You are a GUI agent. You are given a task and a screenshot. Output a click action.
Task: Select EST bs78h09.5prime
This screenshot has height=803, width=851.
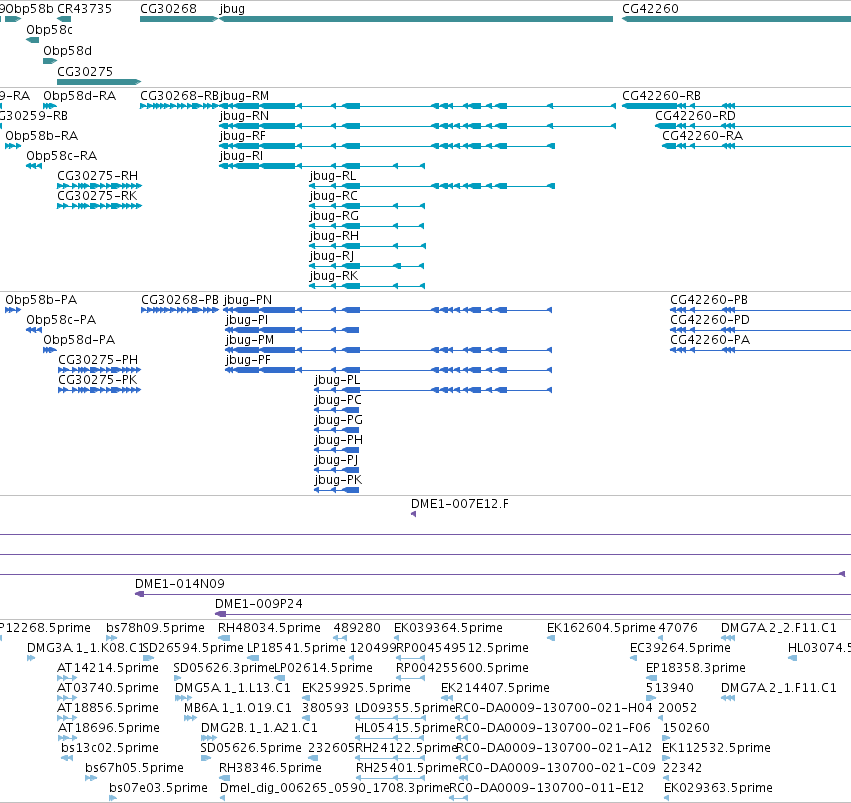tap(111, 638)
